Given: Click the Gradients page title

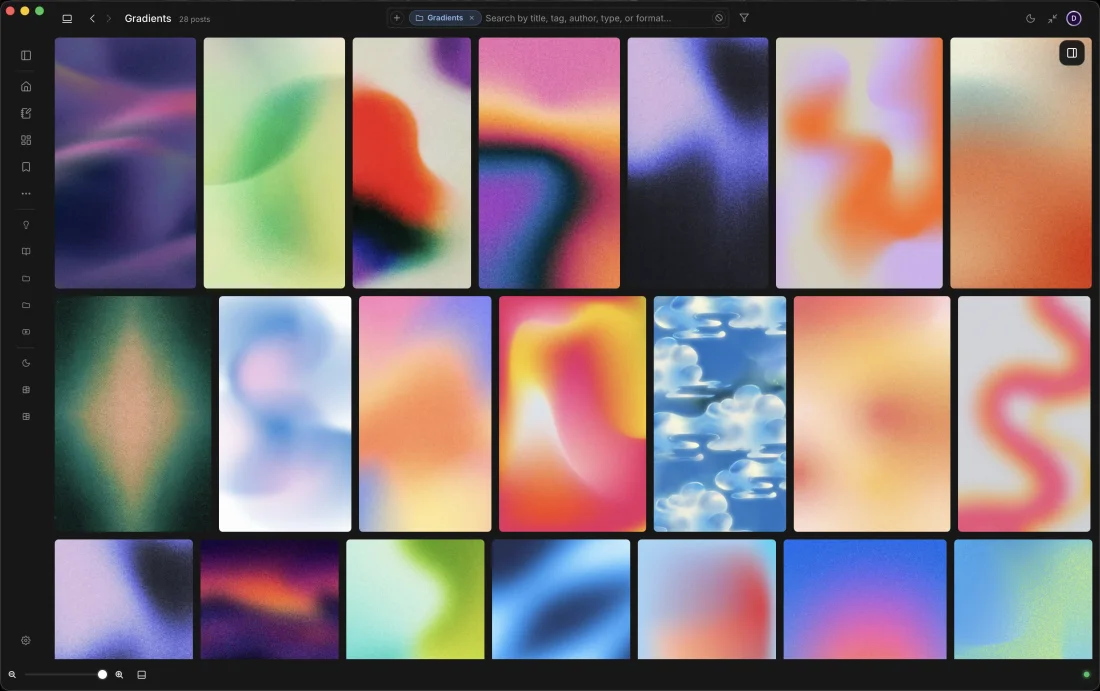Looking at the screenshot, I should coord(147,18).
